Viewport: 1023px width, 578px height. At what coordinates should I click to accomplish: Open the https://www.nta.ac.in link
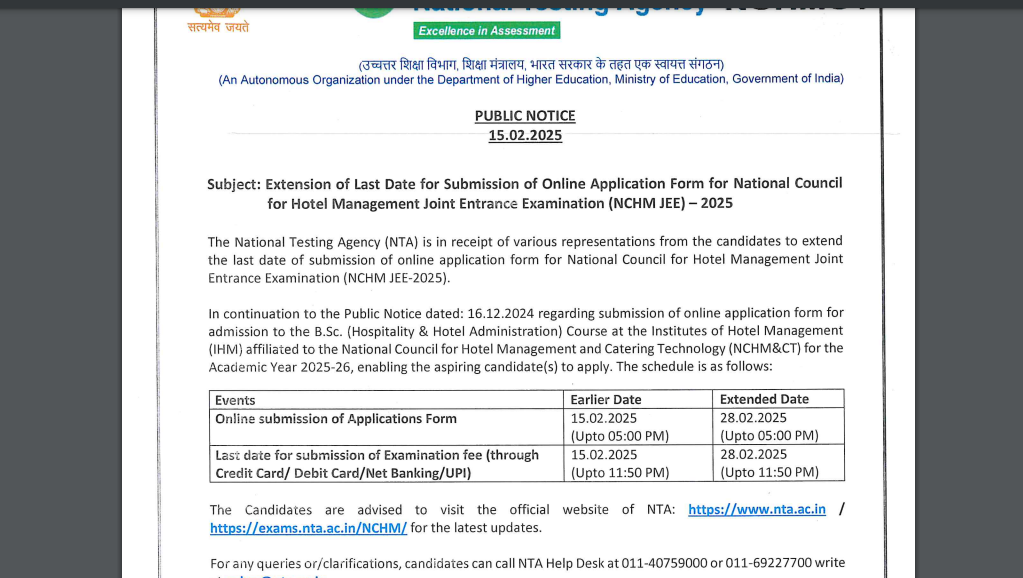pyautogui.click(x=757, y=509)
